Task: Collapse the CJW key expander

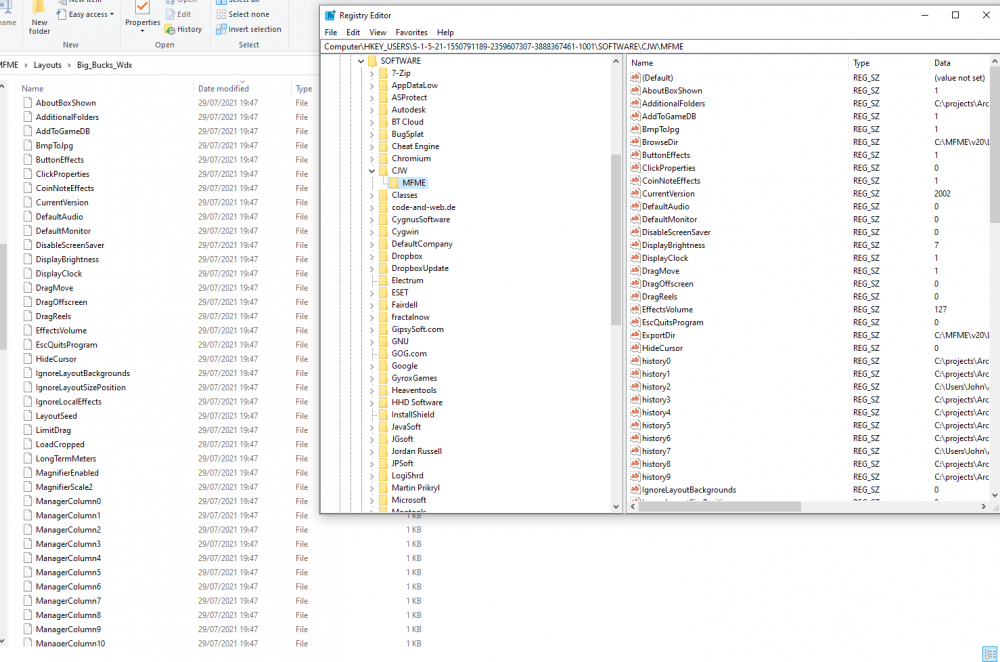Action: [x=372, y=171]
